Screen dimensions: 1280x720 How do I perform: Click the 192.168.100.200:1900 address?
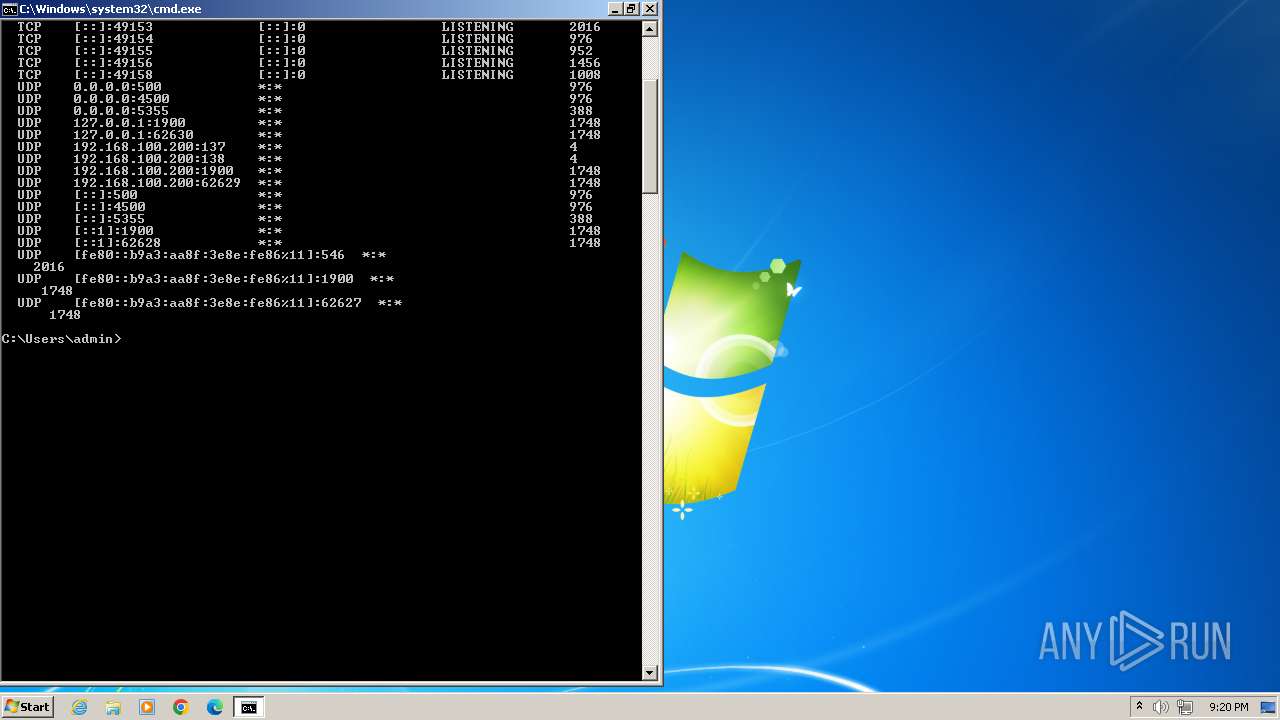coord(153,171)
